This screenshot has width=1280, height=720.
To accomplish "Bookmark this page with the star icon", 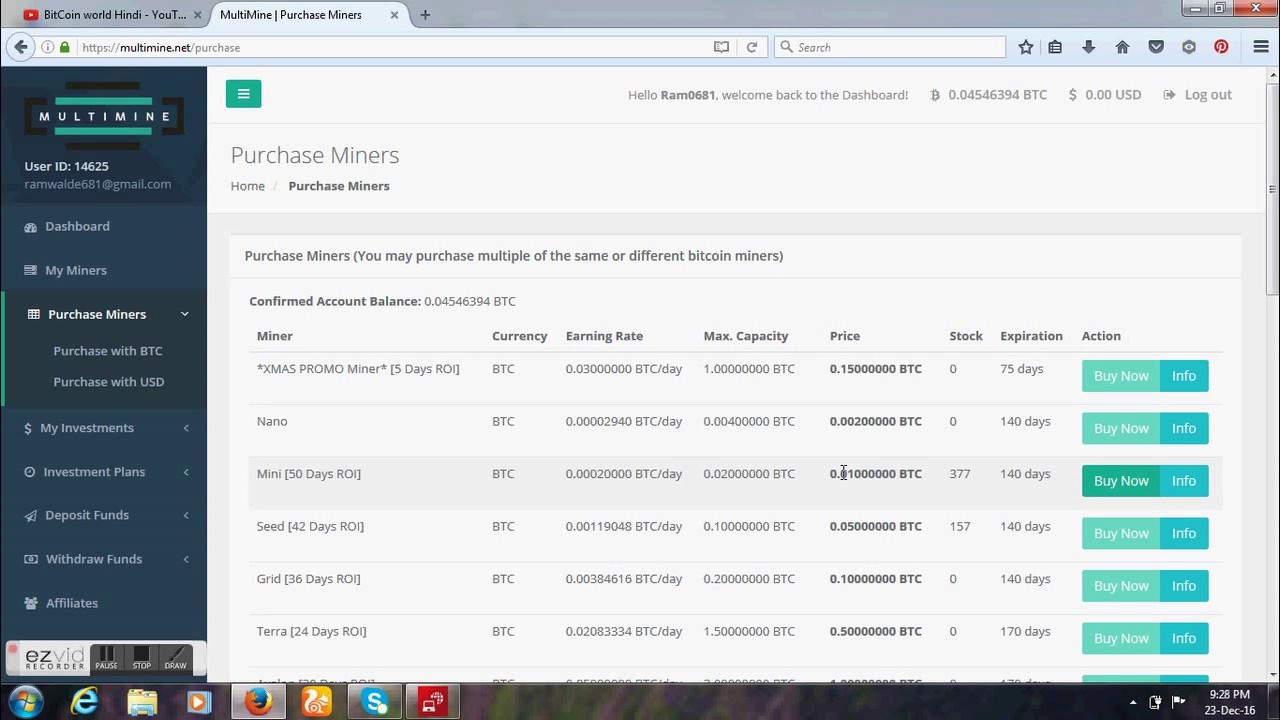I will 1026,47.
